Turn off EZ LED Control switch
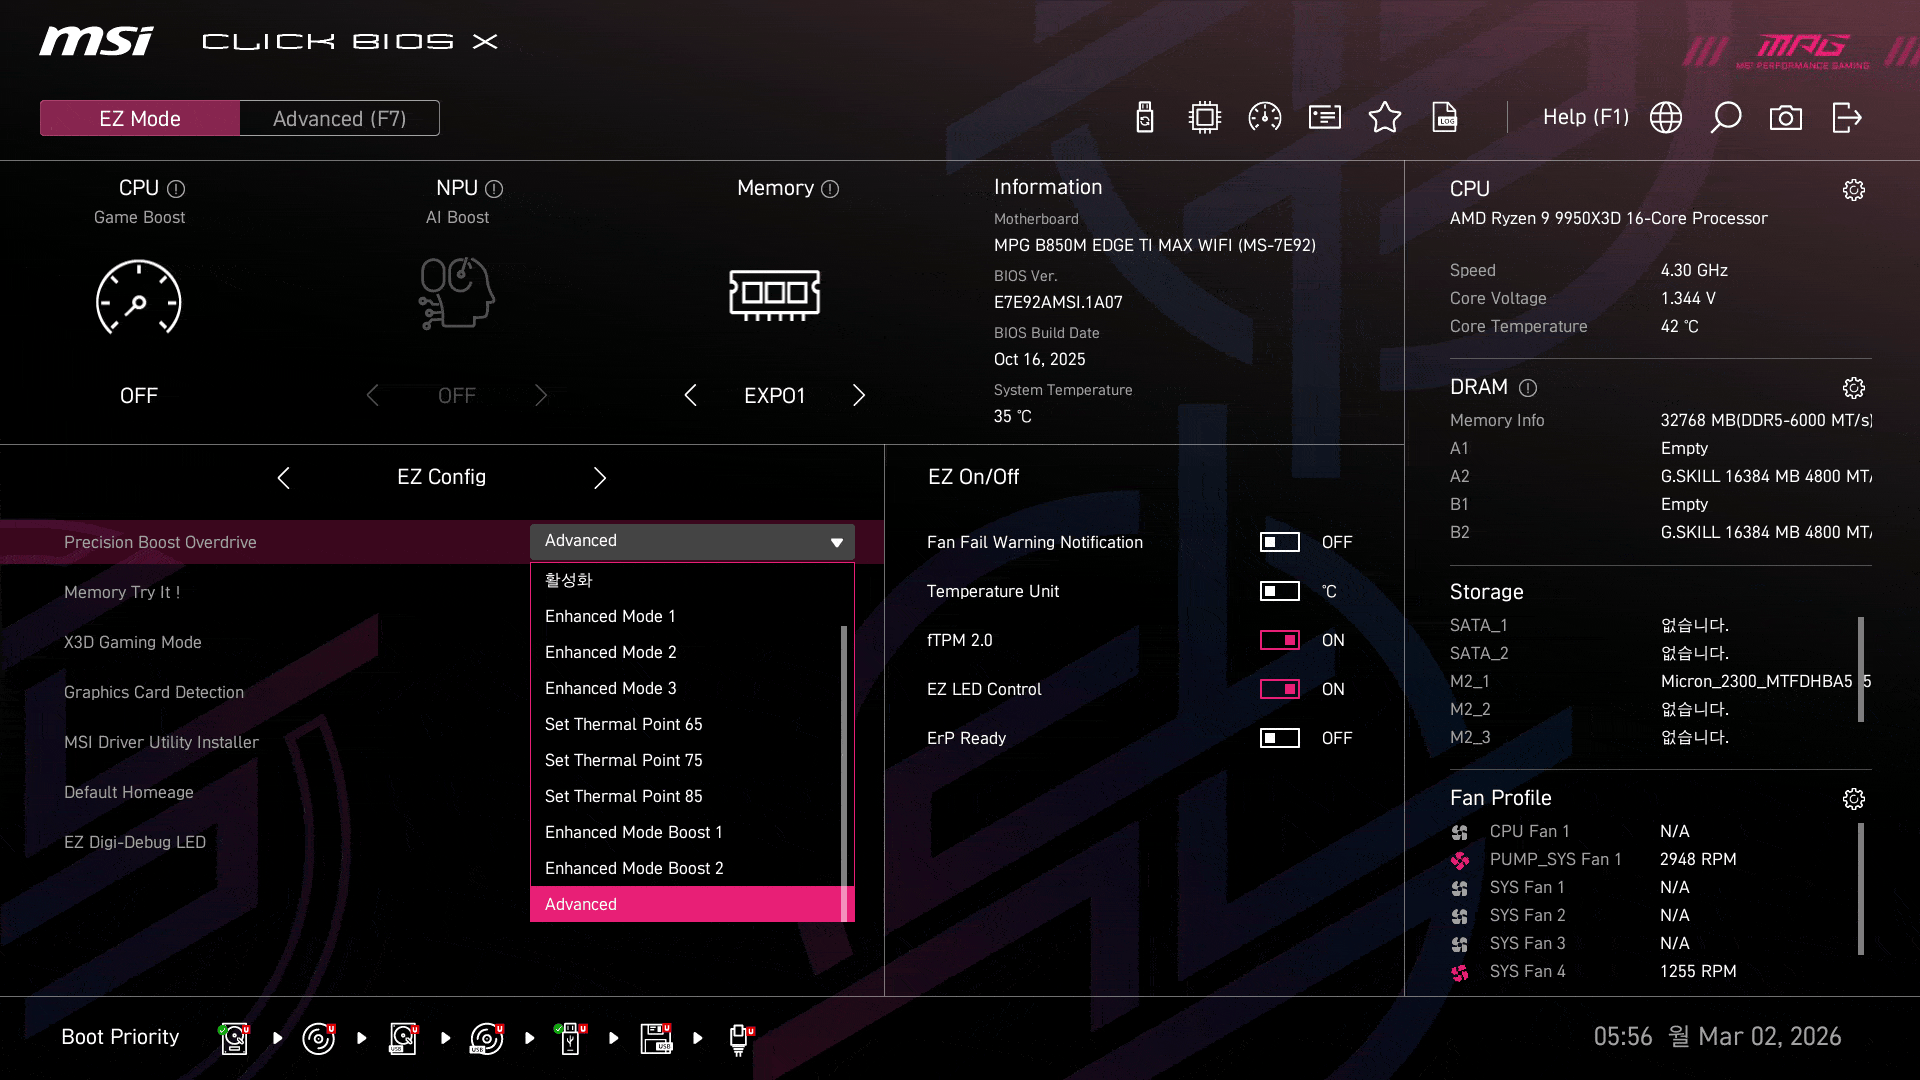 1279,689
